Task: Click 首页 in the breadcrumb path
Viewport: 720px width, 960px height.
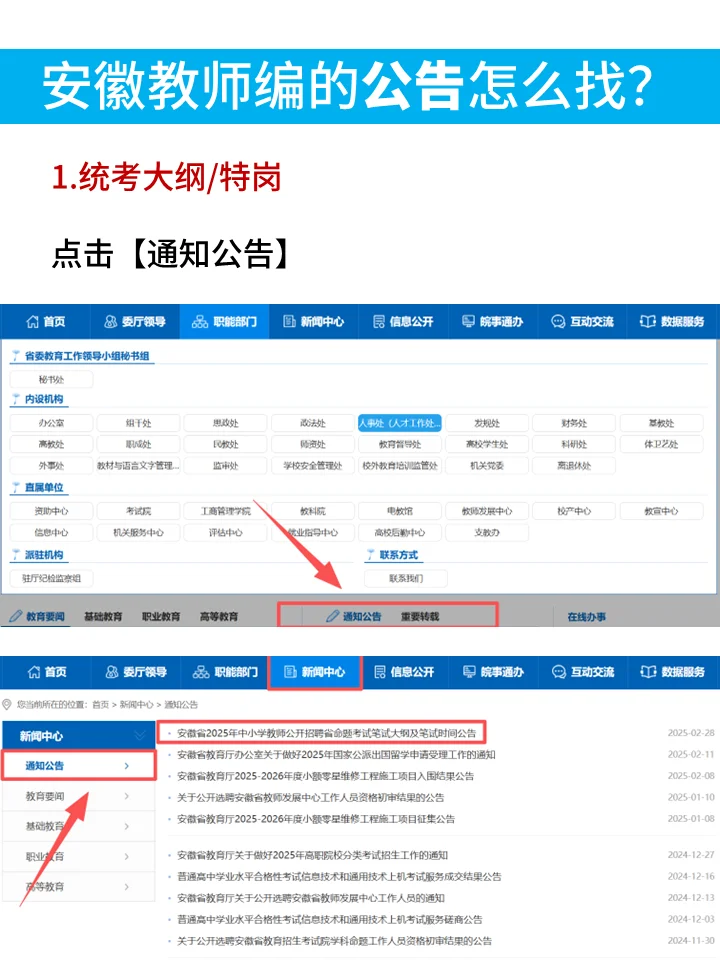Action: pyautogui.click(x=100, y=705)
